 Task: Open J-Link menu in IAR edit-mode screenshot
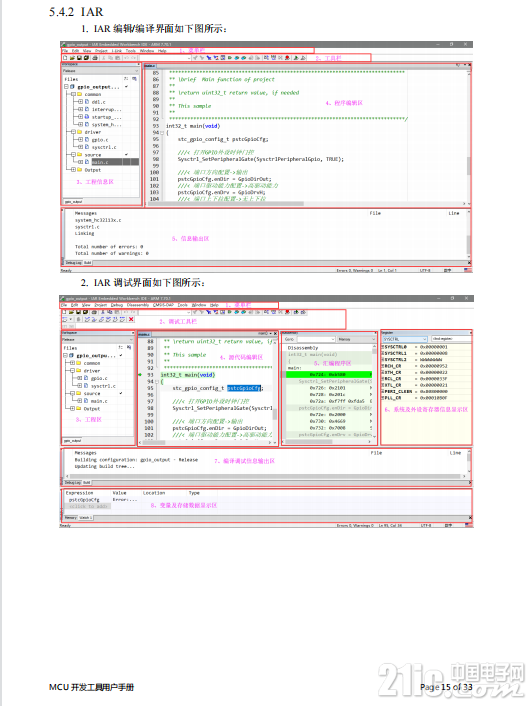117,51
